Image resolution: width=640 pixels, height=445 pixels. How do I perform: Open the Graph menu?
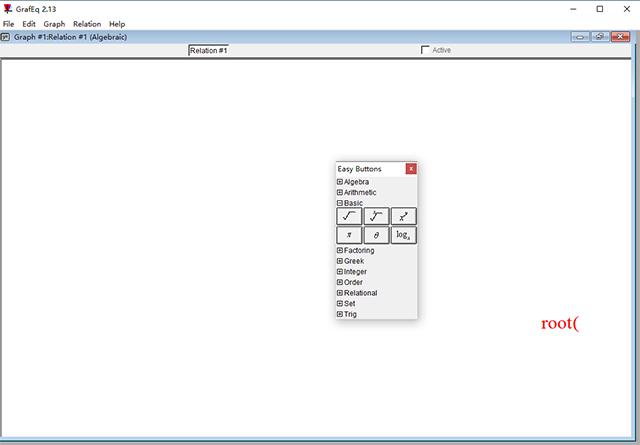(x=54, y=24)
